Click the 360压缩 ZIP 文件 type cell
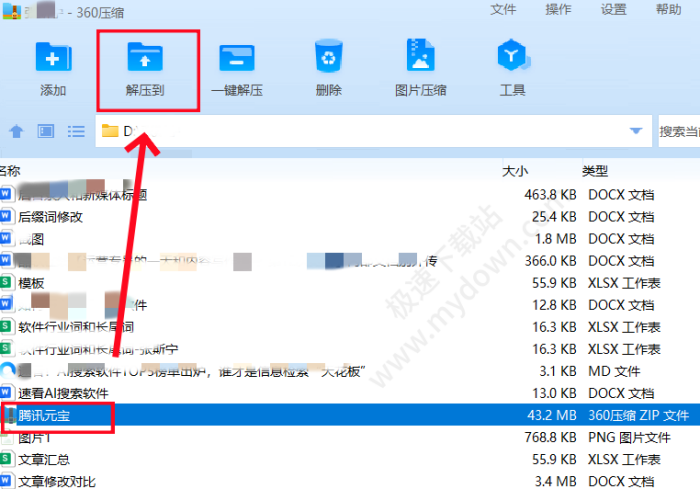700x489 pixels. click(x=639, y=415)
